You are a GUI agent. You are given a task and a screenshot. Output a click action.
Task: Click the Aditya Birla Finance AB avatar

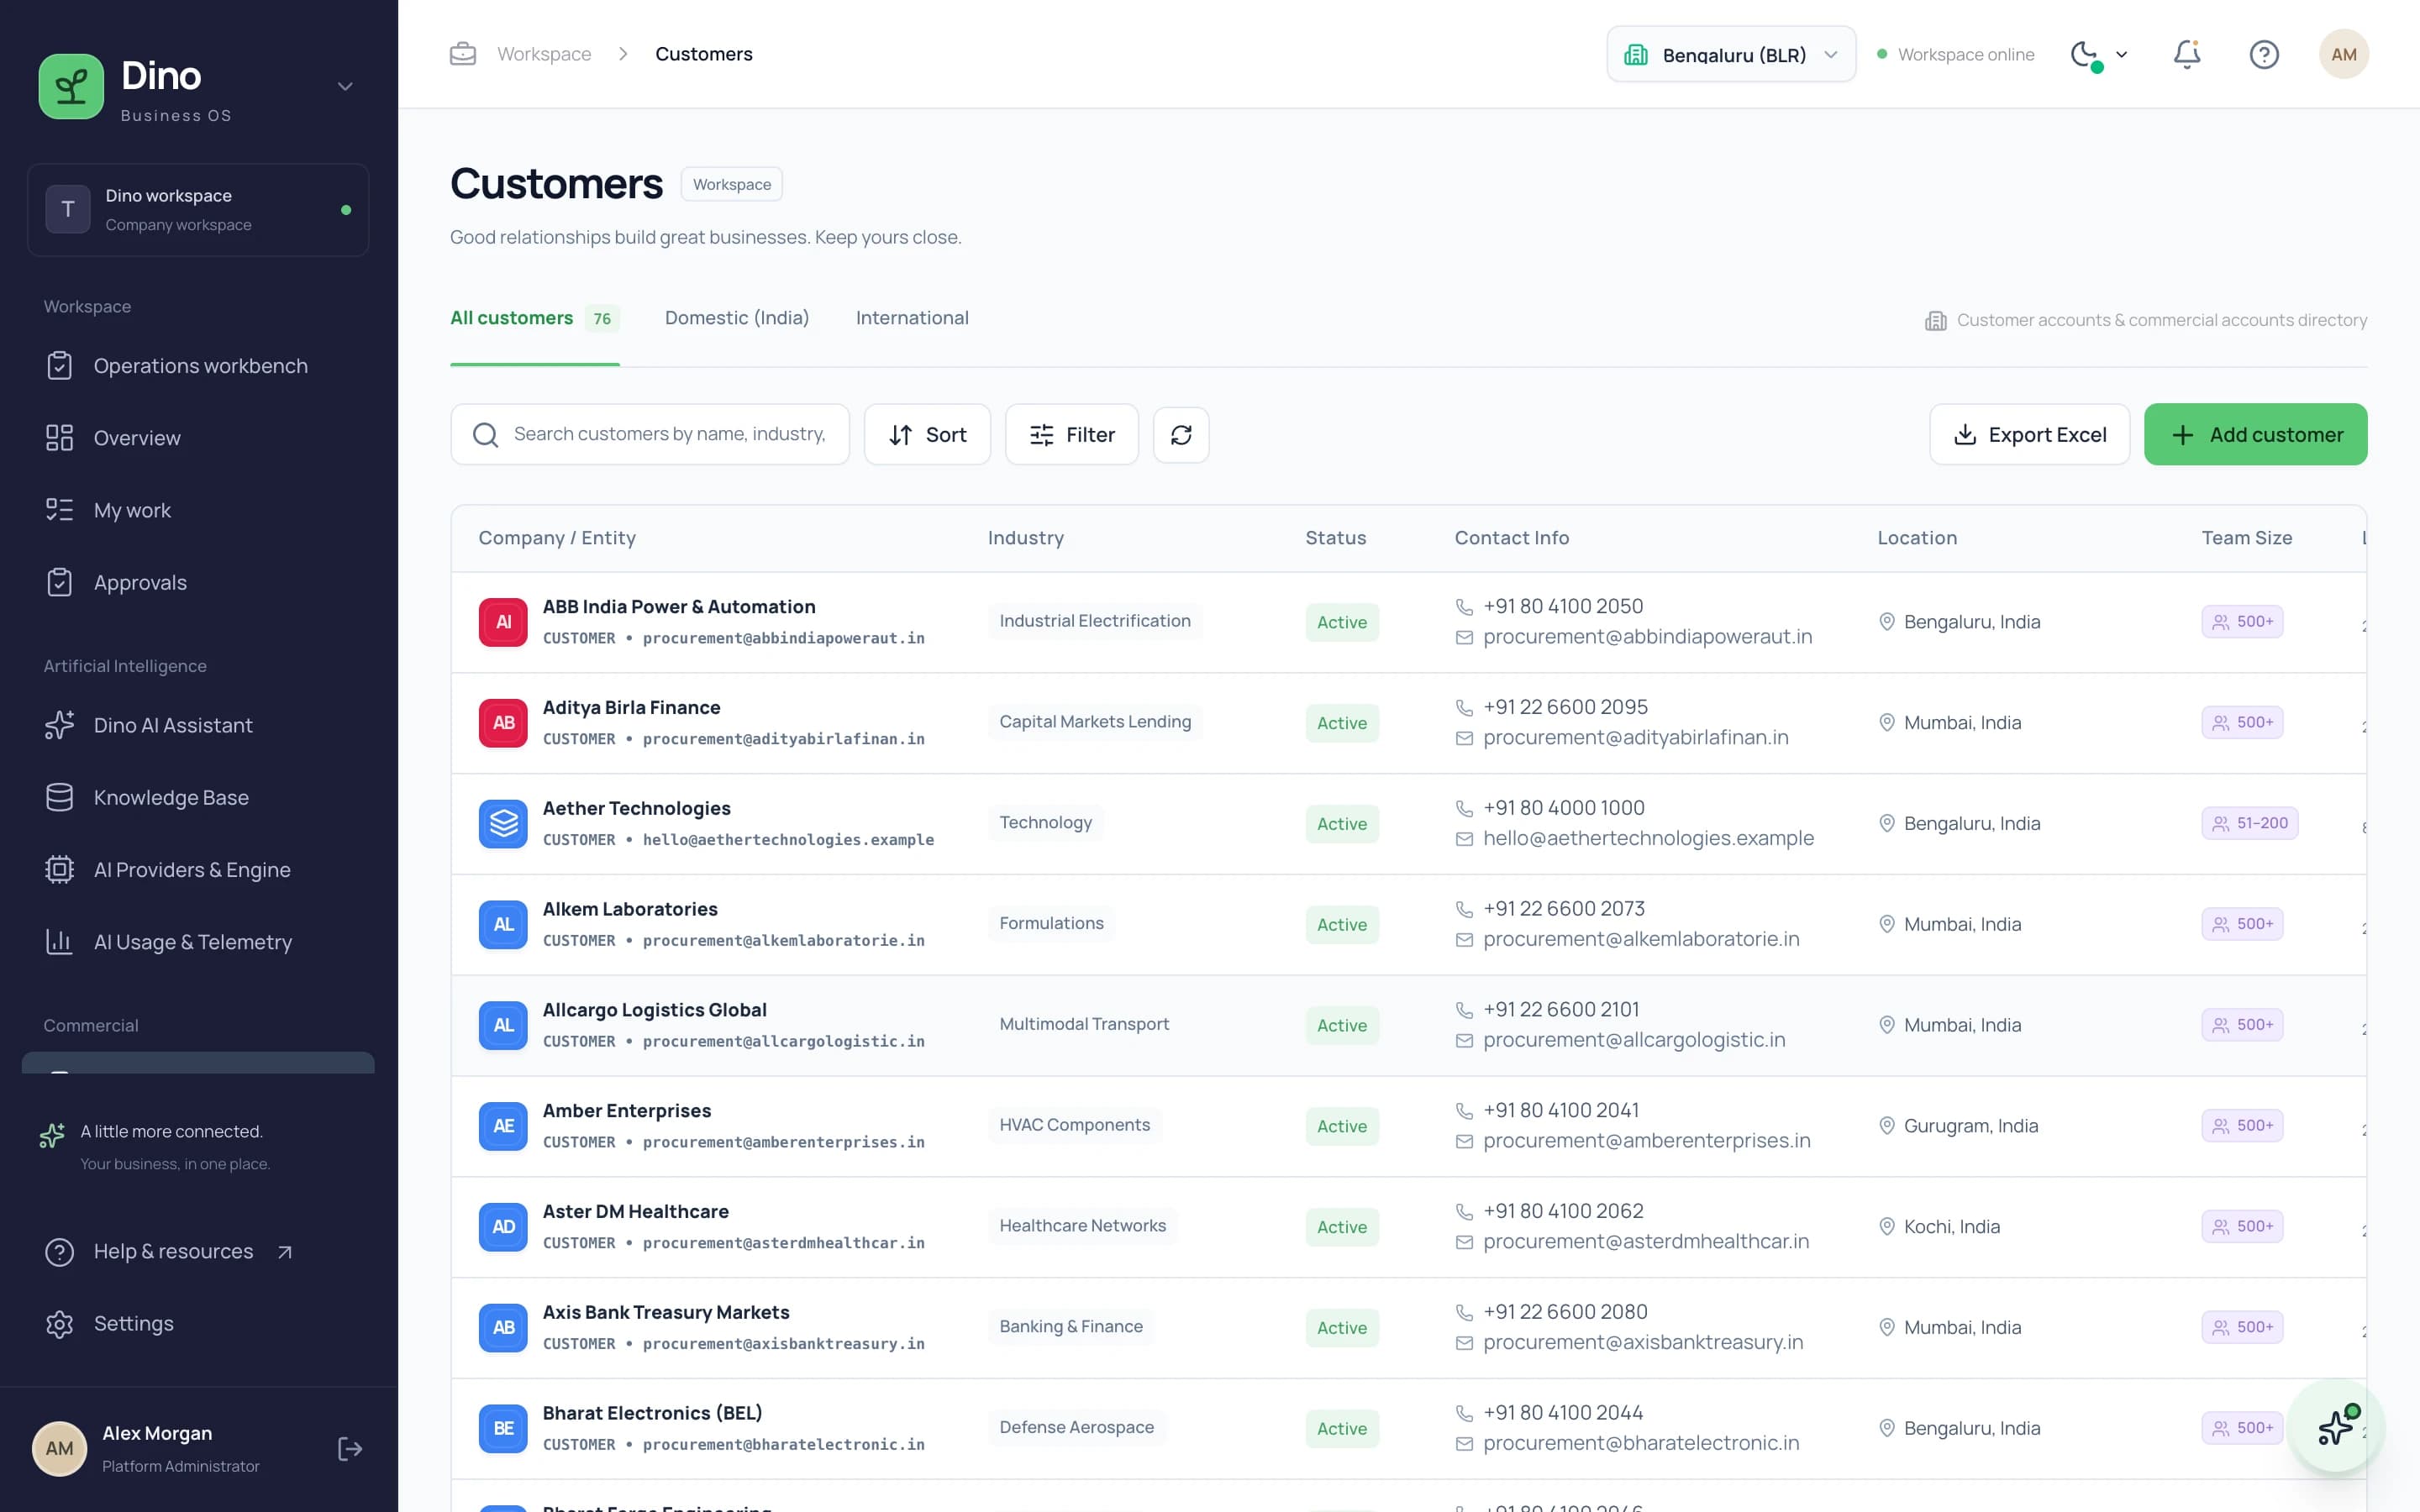[x=503, y=723]
